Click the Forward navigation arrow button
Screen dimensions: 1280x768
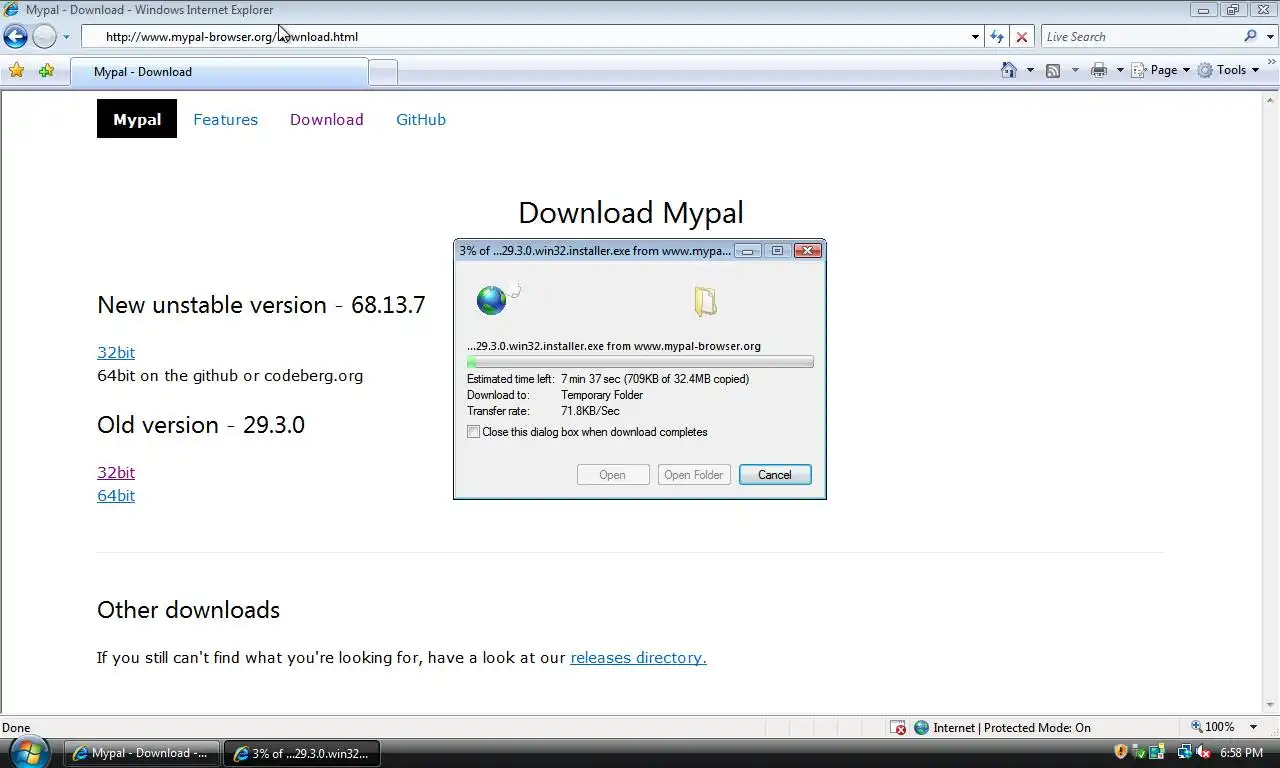point(44,37)
